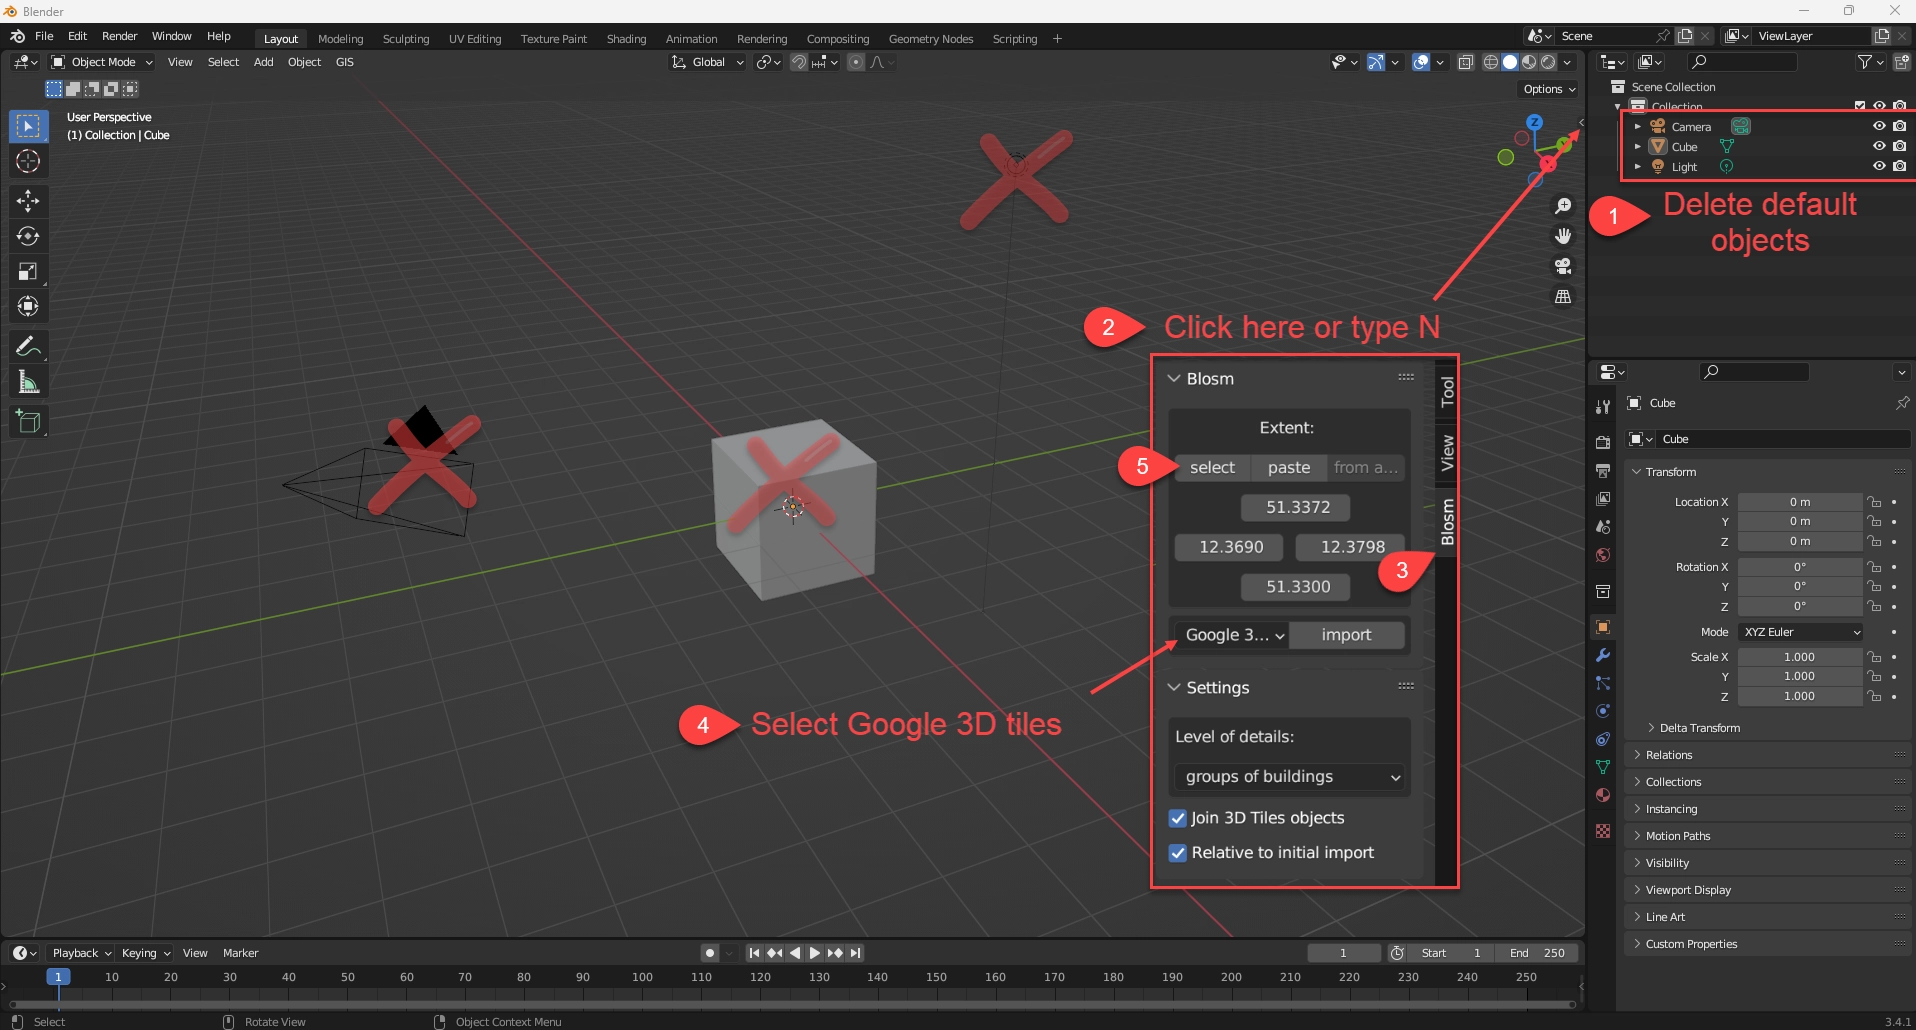
Task: Toggle proportional editing in header
Action: pyautogui.click(x=856, y=62)
